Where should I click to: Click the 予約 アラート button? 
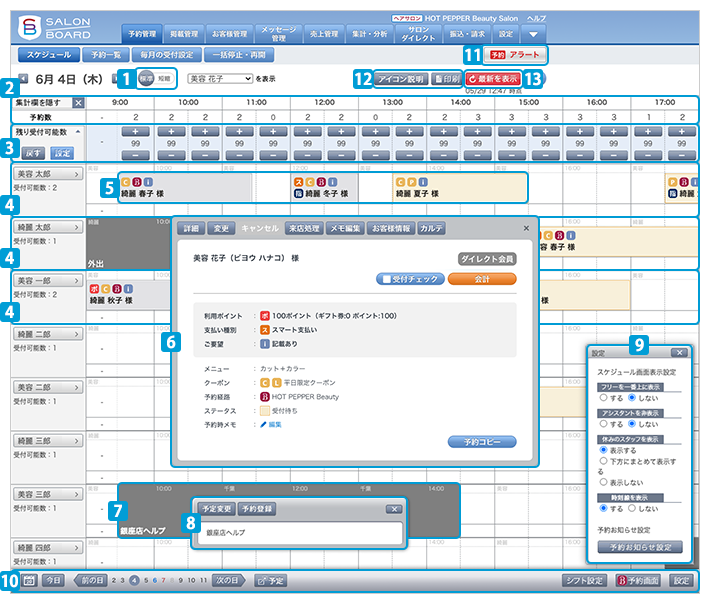(515, 55)
